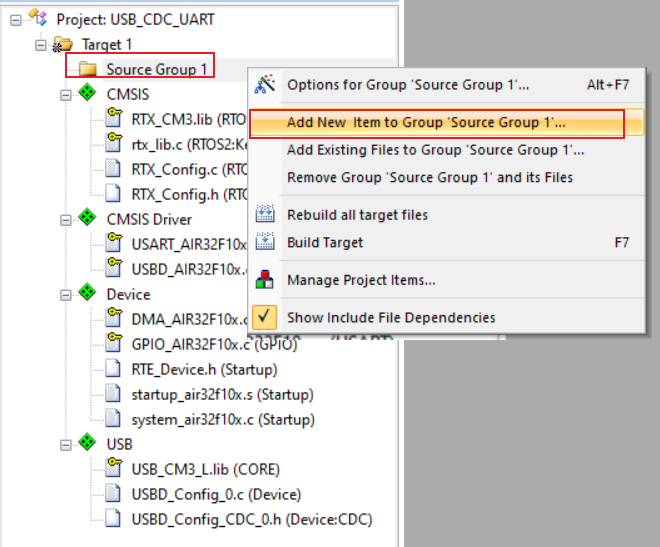Image resolution: width=660 pixels, height=547 pixels.
Task: Click the locked file icon of USART_AIR32F10x
Action: click(114, 242)
